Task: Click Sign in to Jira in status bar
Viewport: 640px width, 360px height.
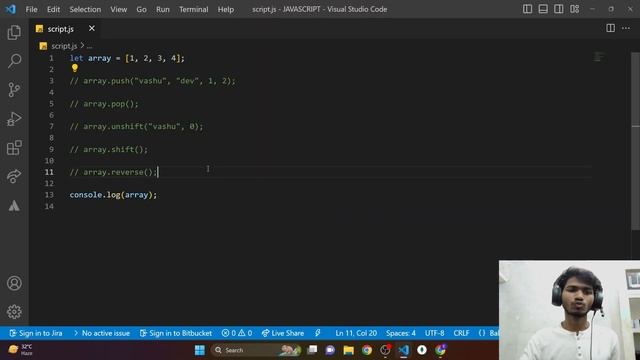Action: coord(36,333)
